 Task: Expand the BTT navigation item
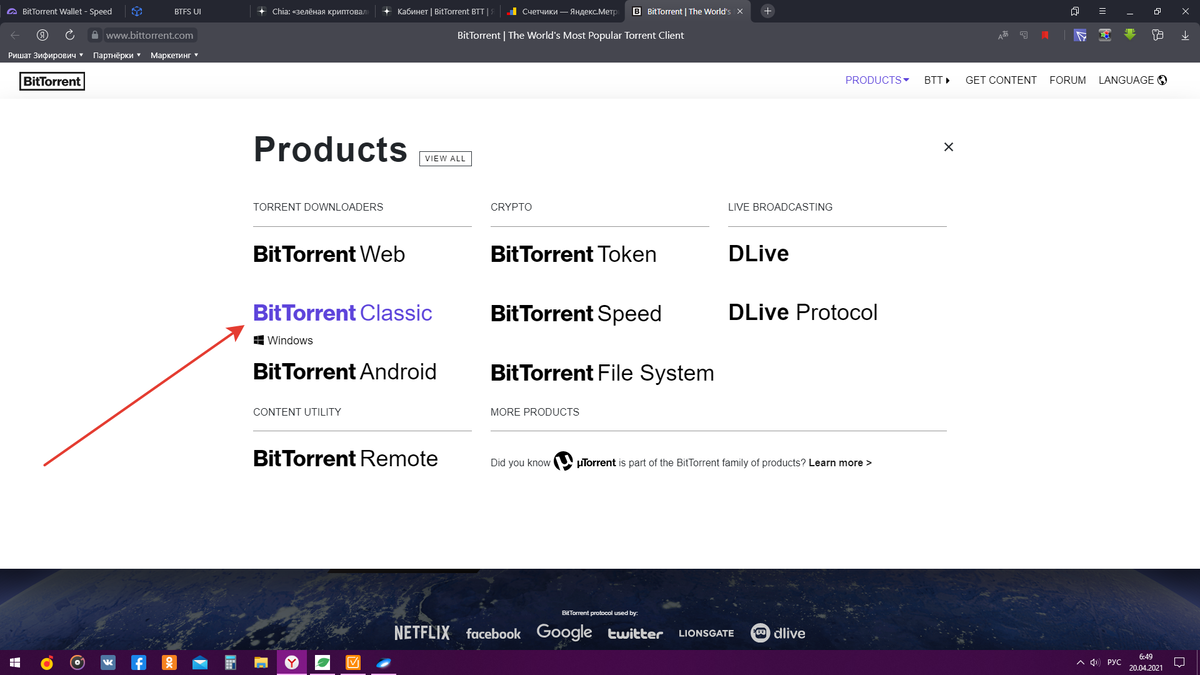pyautogui.click(x=936, y=80)
